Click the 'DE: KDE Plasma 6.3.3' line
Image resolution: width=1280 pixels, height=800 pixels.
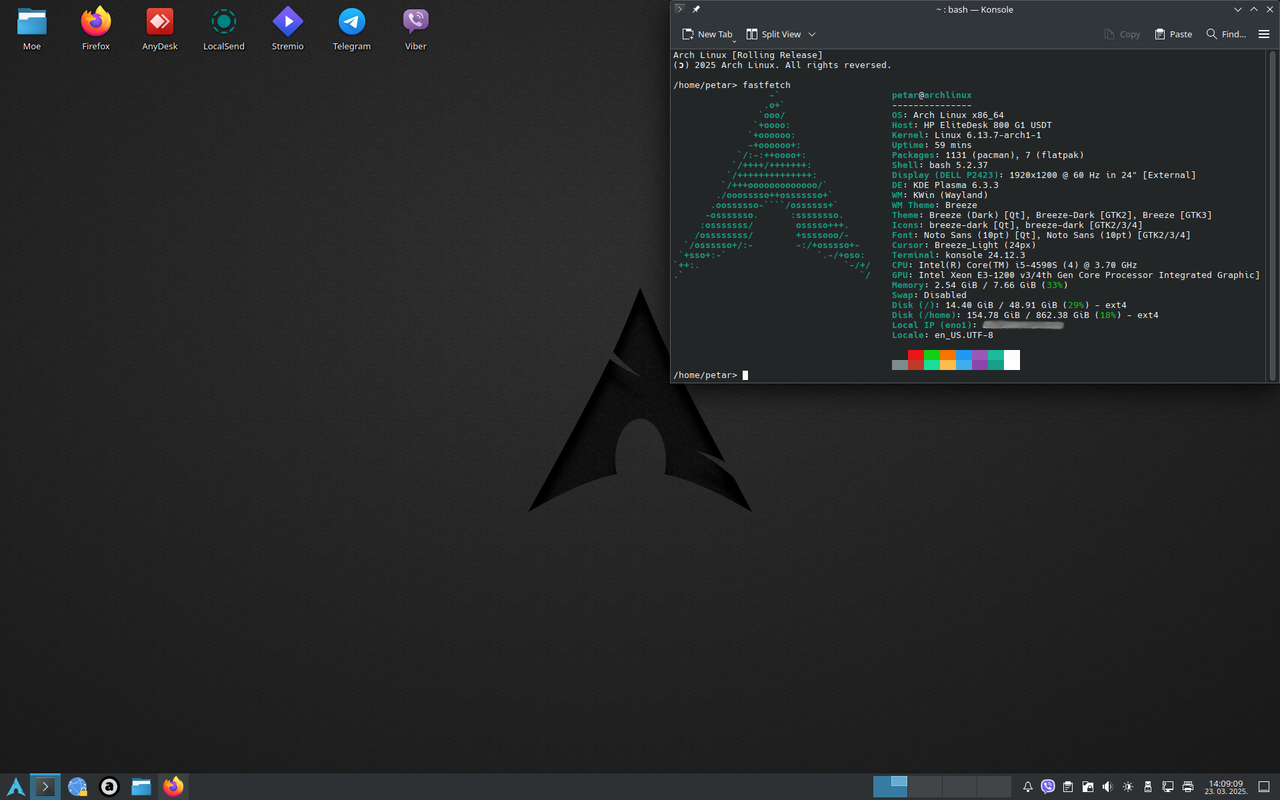[945, 185]
